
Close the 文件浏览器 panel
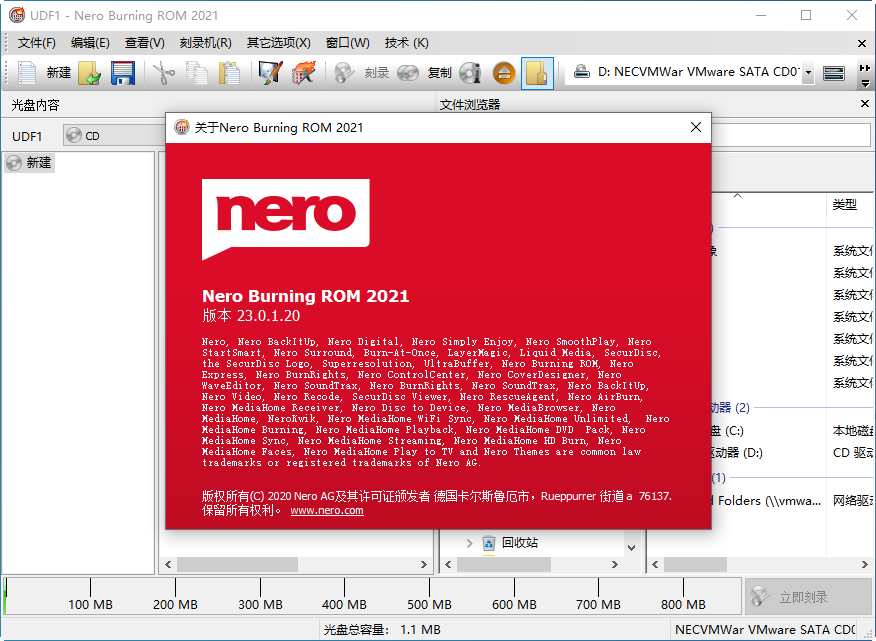865,104
